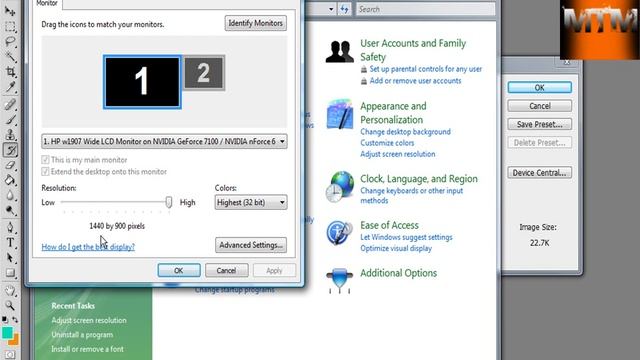This screenshot has height=360, width=640.
Task: Select the Crop tool
Action: click(10, 72)
